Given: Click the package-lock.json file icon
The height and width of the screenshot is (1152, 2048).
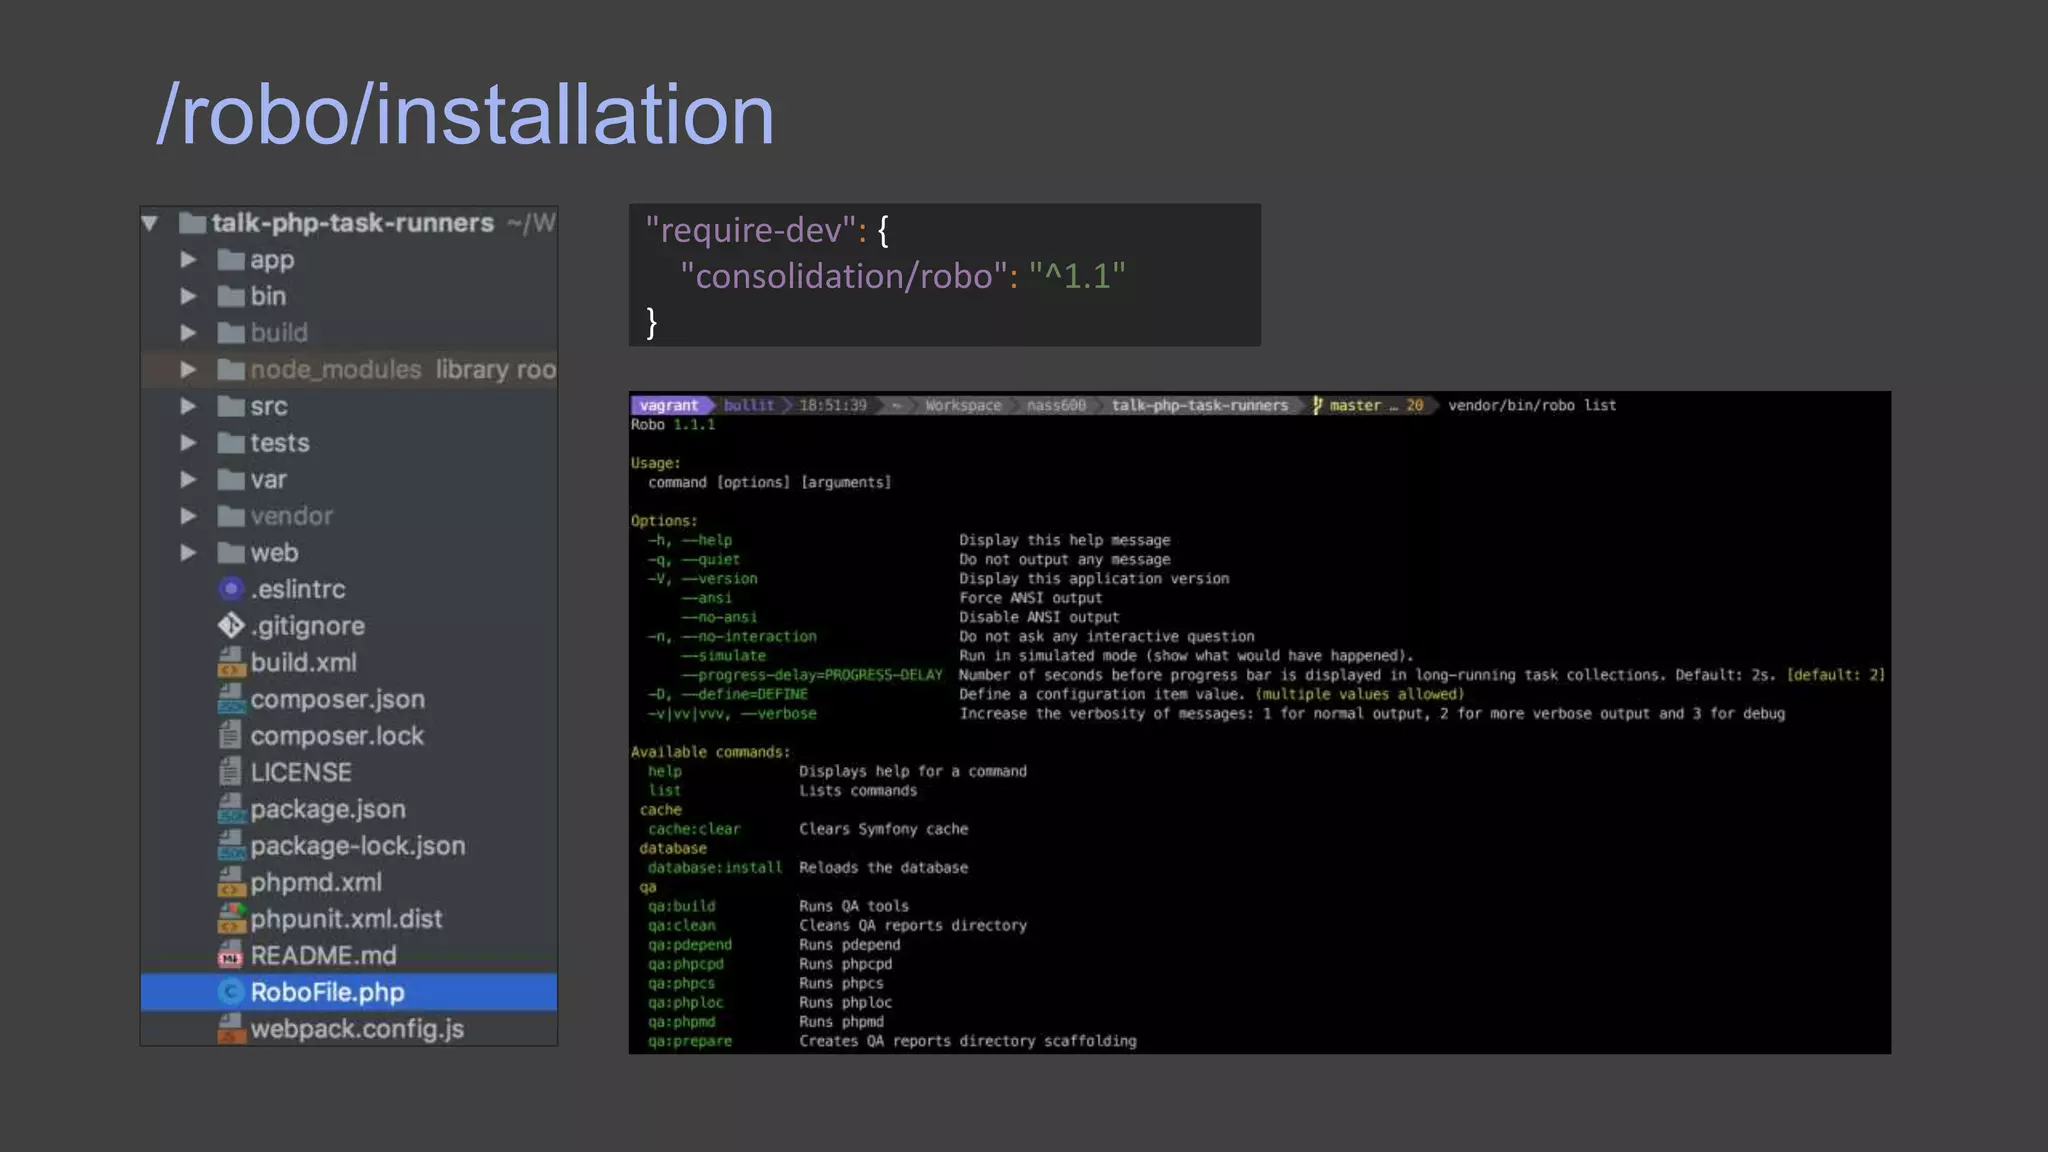Looking at the screenshot, I should point(231,846).
